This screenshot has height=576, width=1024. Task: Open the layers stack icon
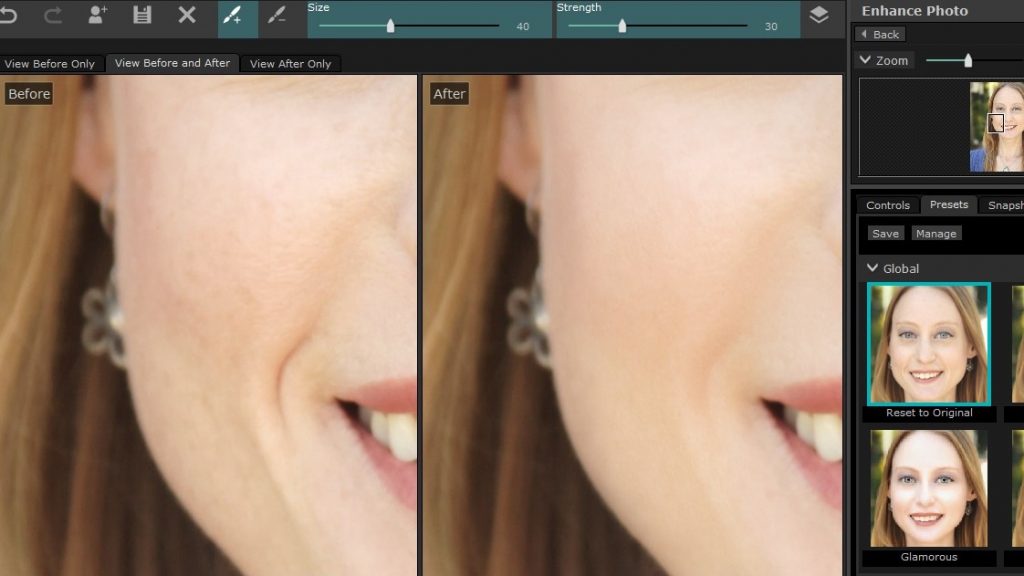[819, 15]
